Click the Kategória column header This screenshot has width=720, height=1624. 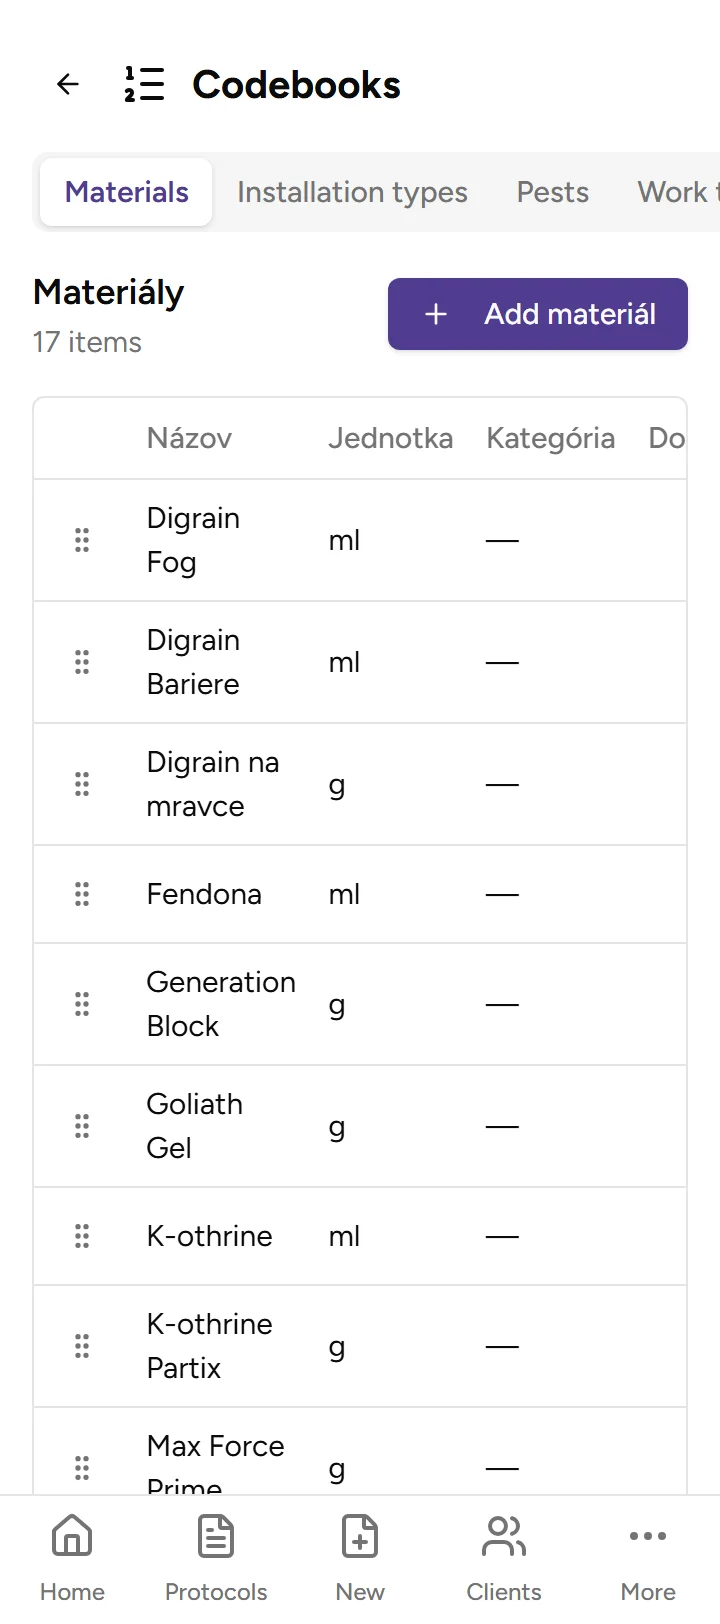(550, 438)
